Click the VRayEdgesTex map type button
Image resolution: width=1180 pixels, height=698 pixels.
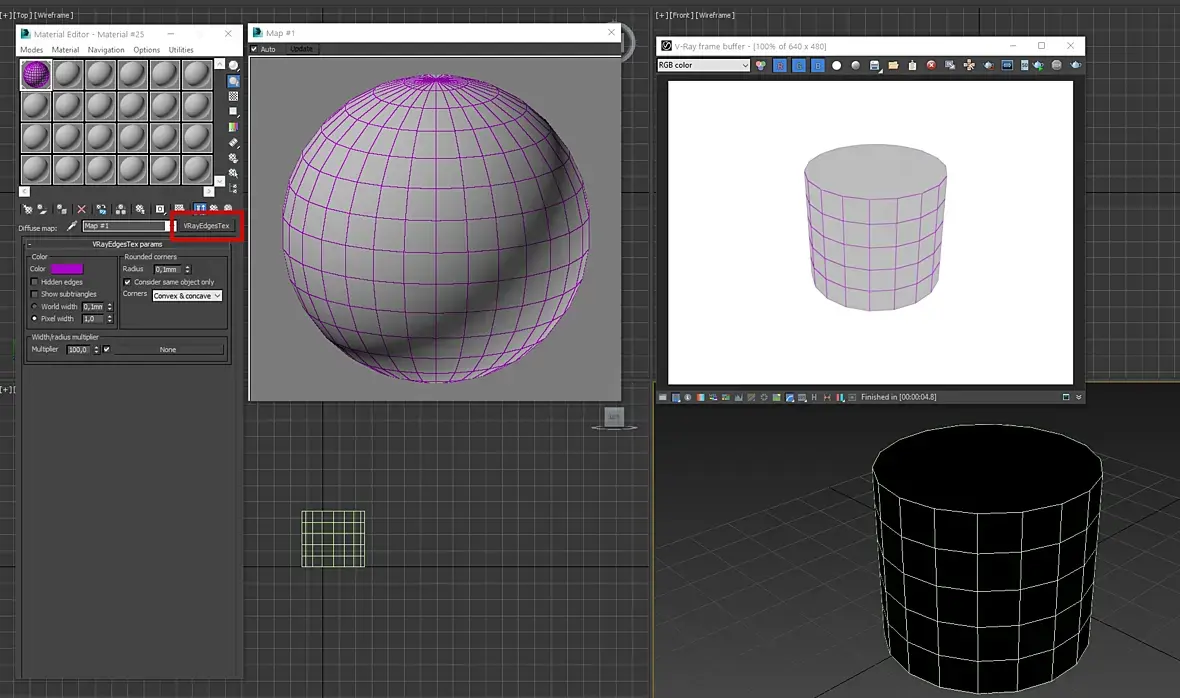pyautogui.click(x=206, y=226)
